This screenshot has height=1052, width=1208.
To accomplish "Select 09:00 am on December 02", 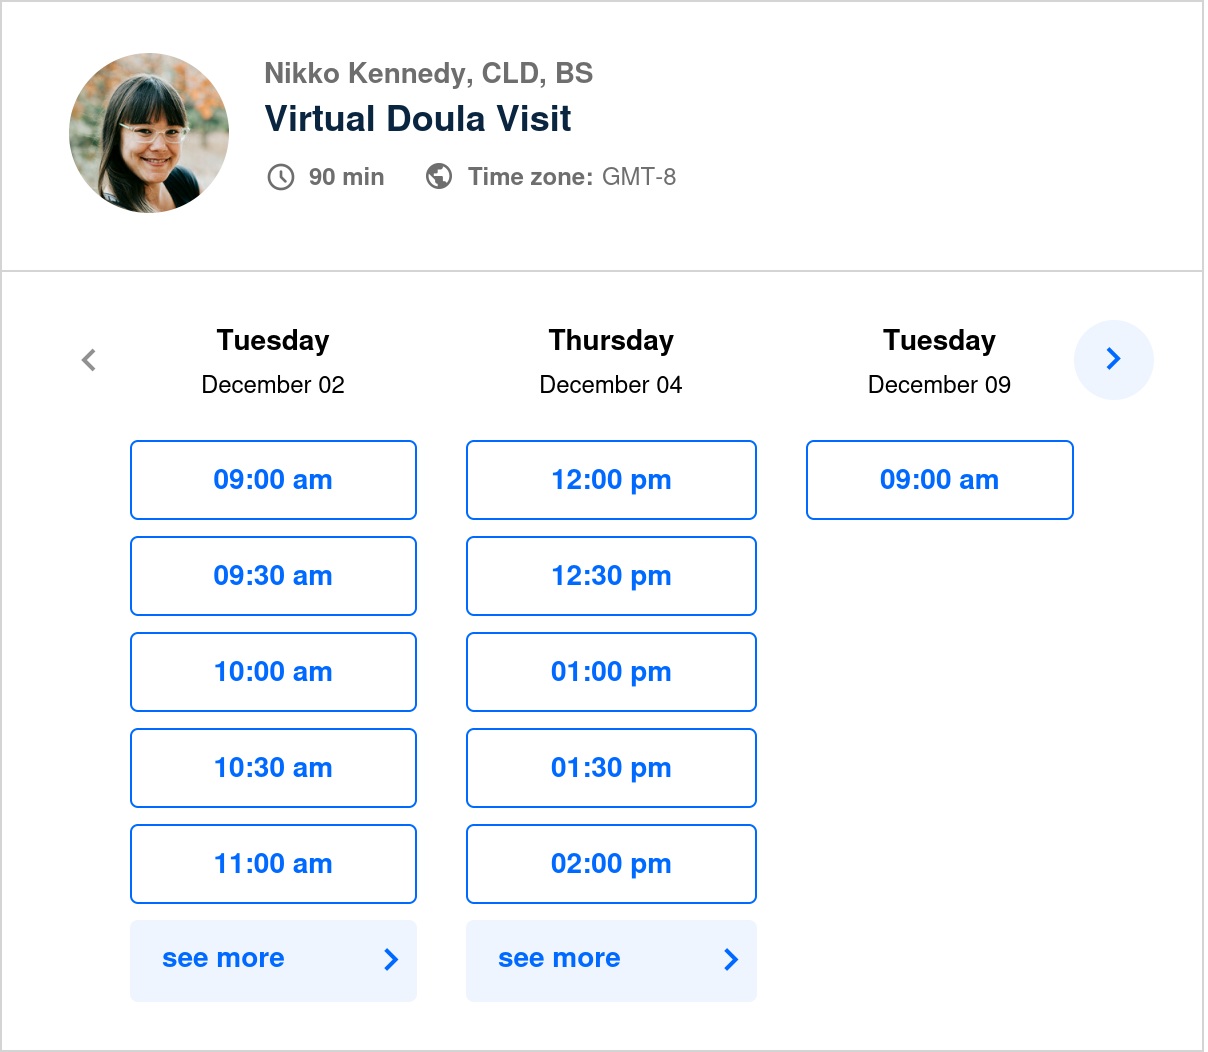I will [273, 480].
